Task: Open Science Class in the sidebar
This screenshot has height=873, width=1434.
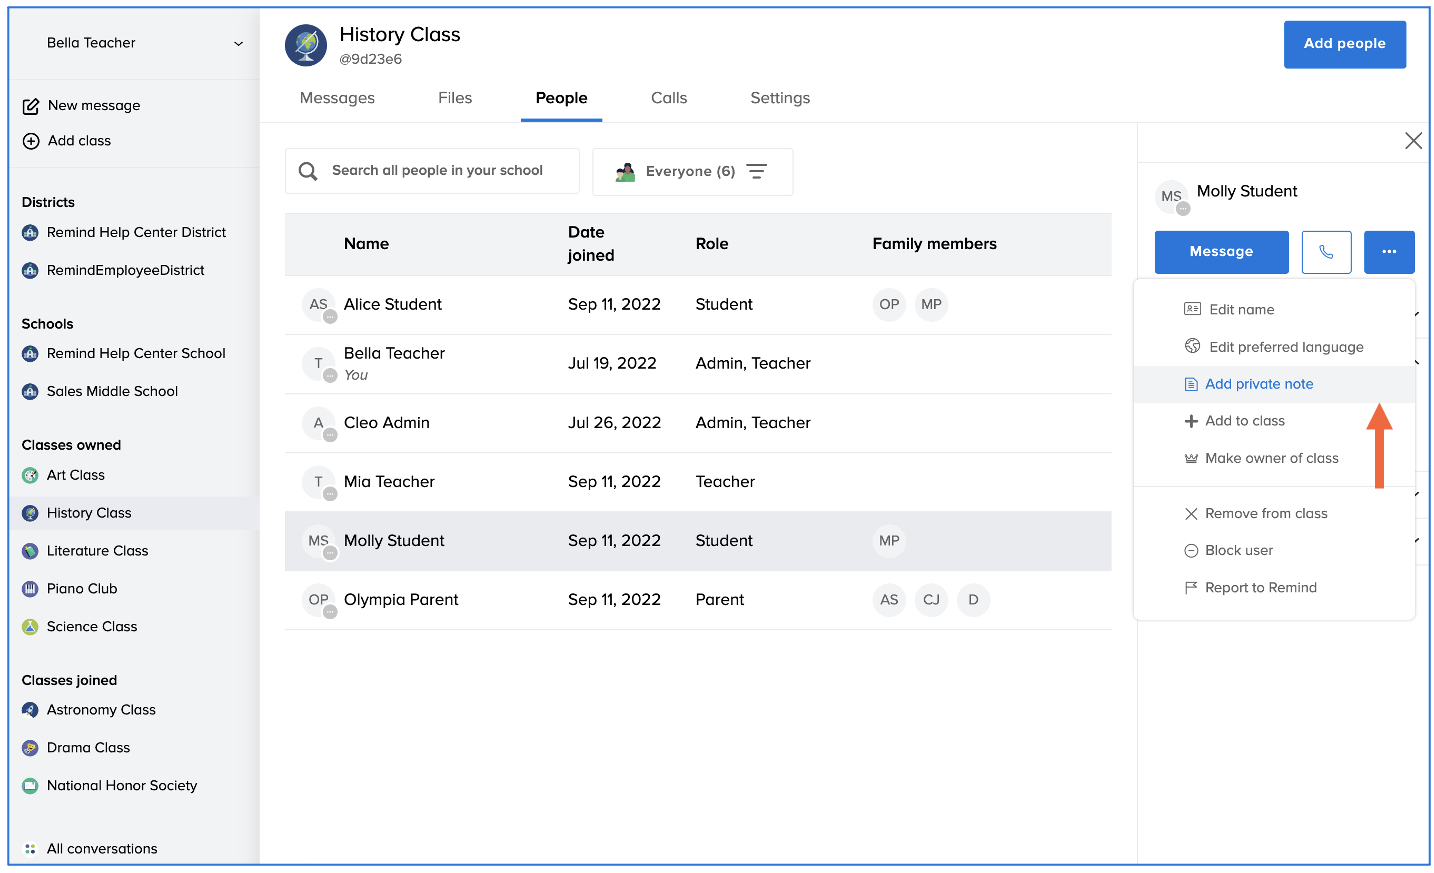Action: 92,627
